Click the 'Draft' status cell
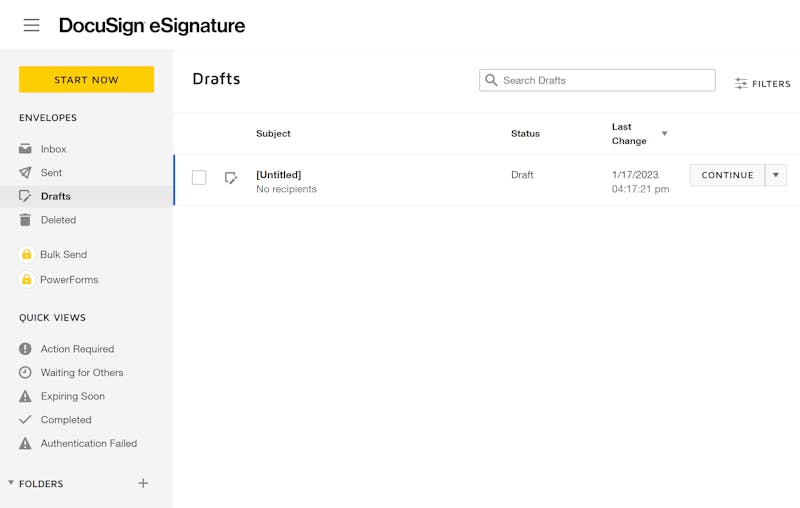 point(522,174)
